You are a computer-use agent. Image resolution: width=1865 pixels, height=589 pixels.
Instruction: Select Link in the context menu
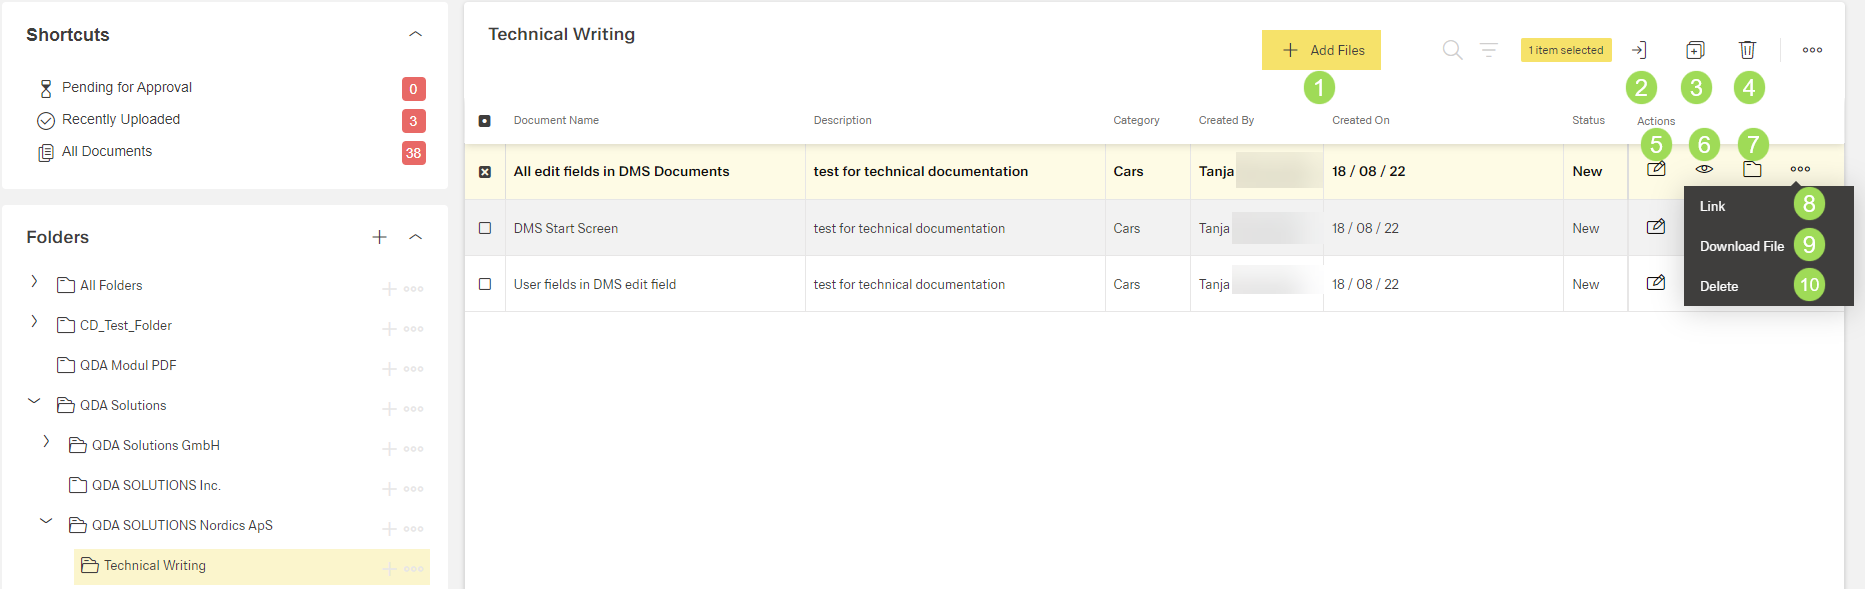click(x=1712, y=206)
